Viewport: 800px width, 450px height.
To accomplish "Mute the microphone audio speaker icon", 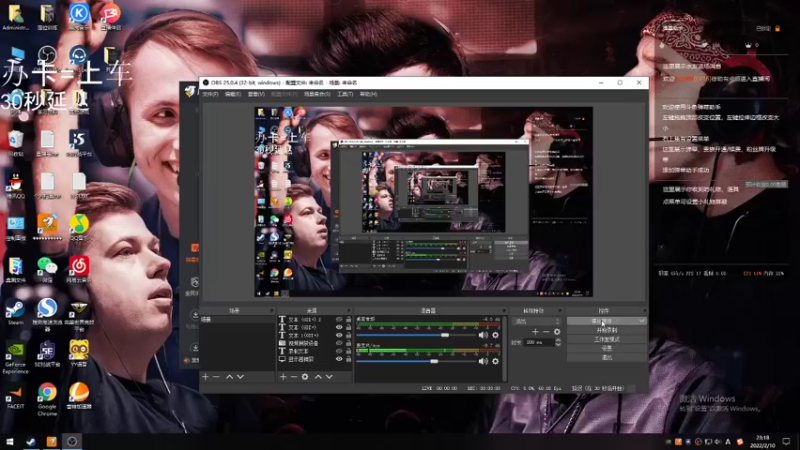I will point(483,361).
